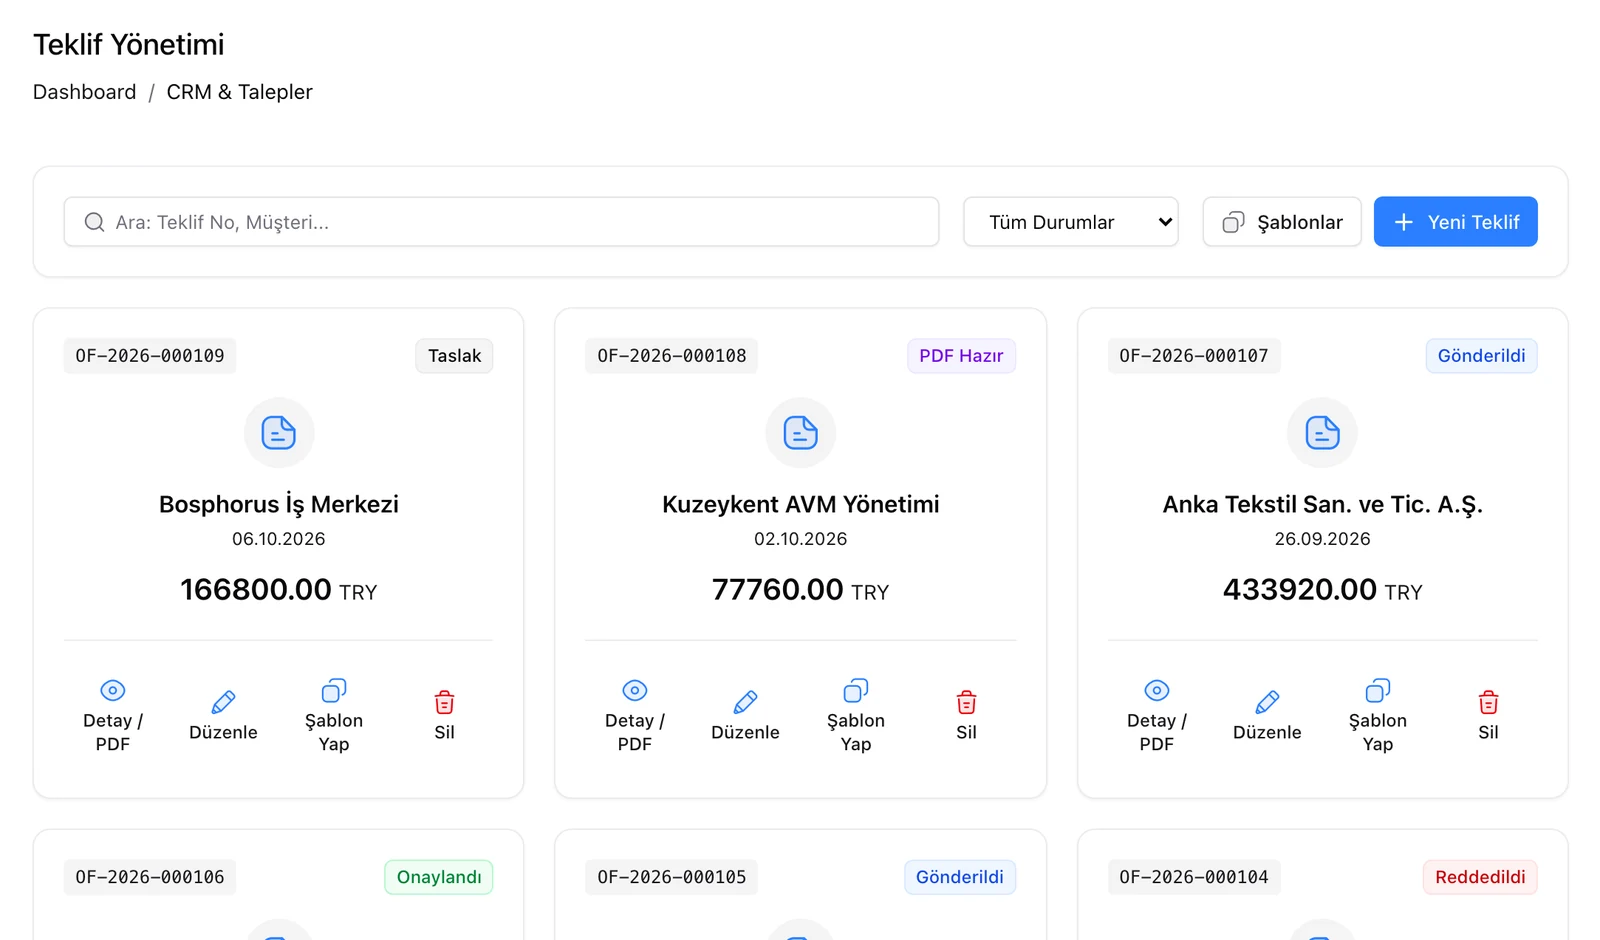1600x940 pixels.
Task: Open Detay / PDF for Bosphorus İş Merkezi
Action: 113,717
